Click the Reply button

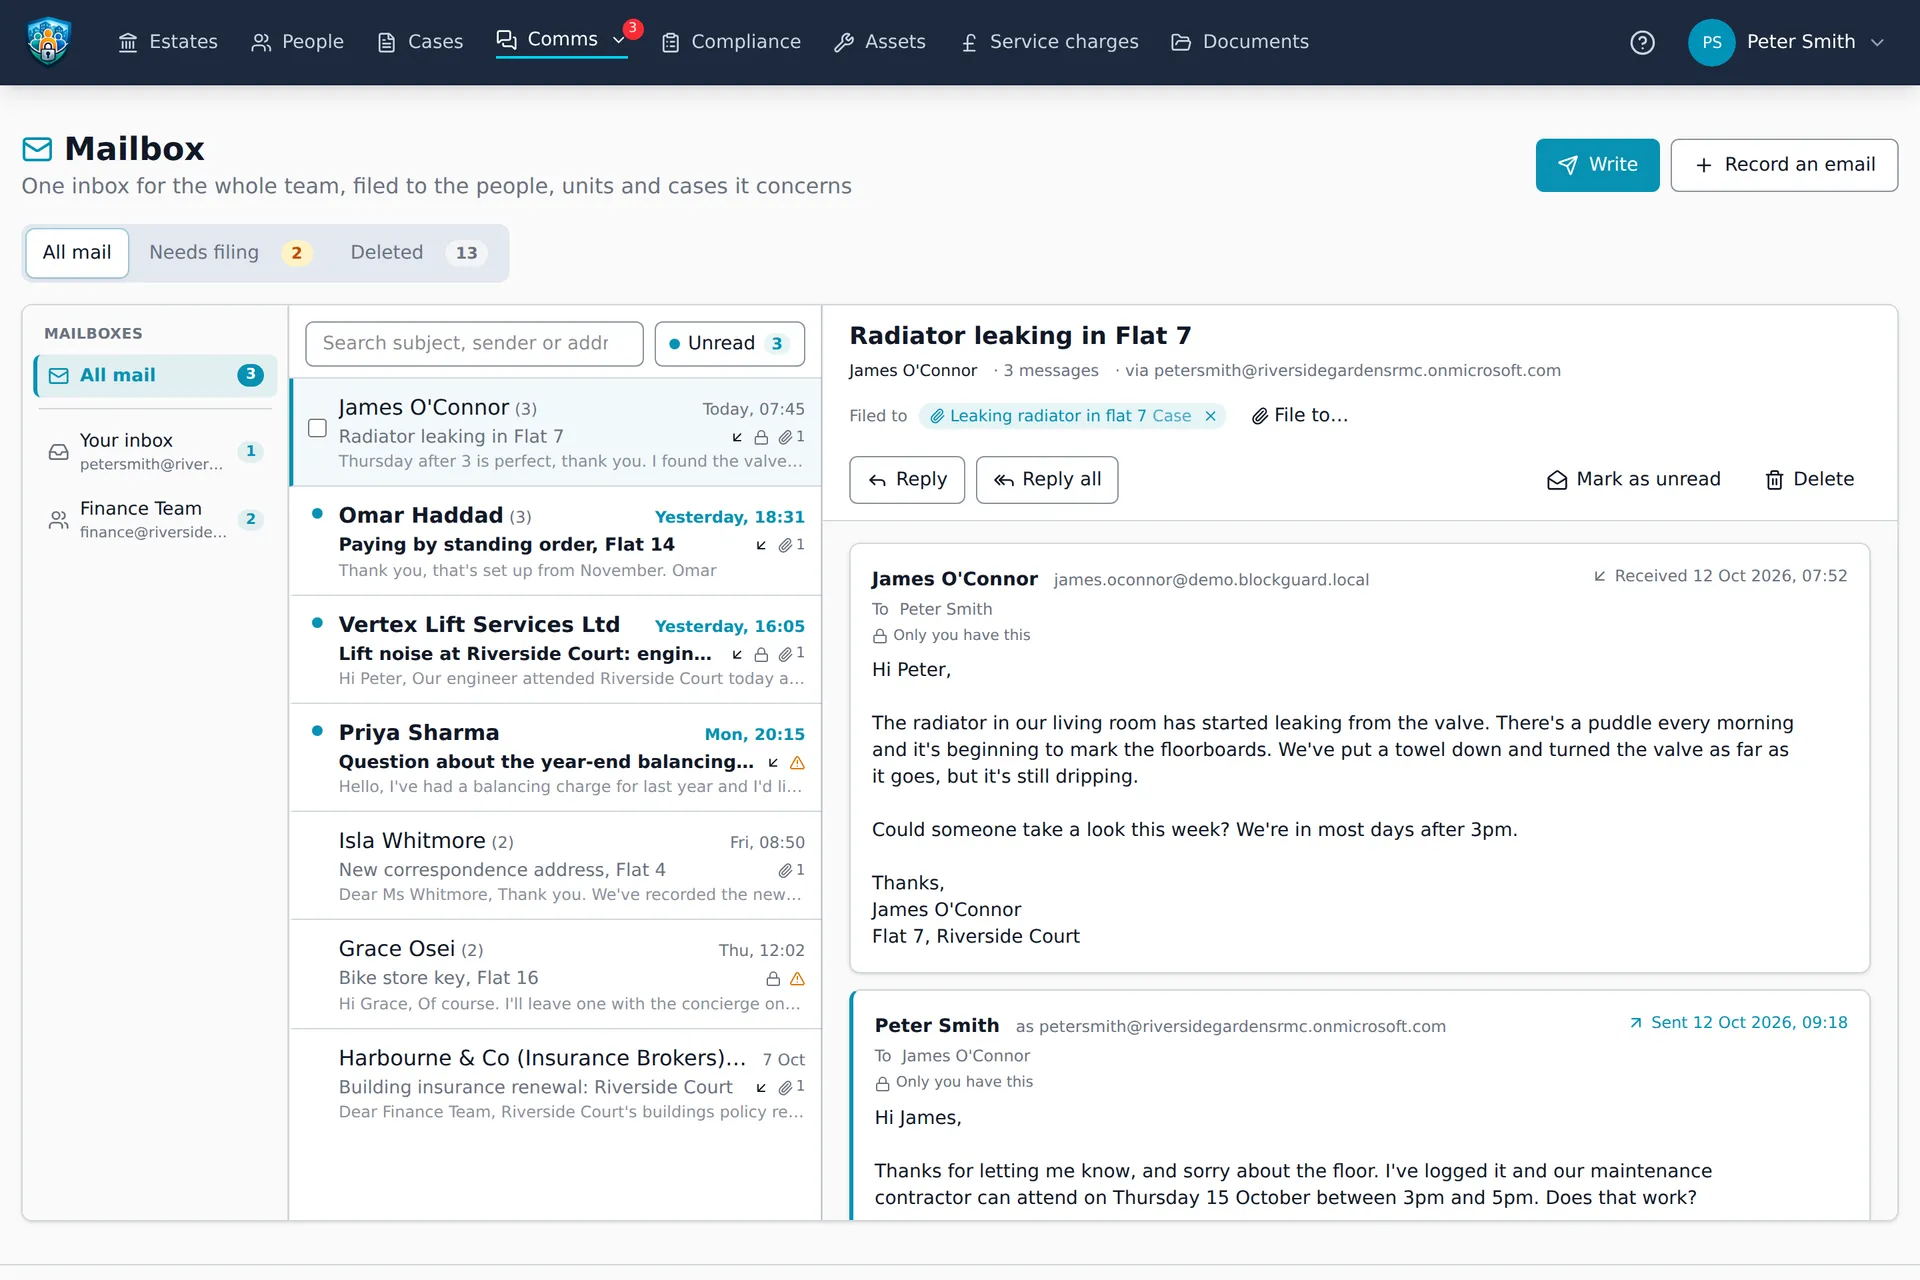pyautogui.click(x=907, y=480)
